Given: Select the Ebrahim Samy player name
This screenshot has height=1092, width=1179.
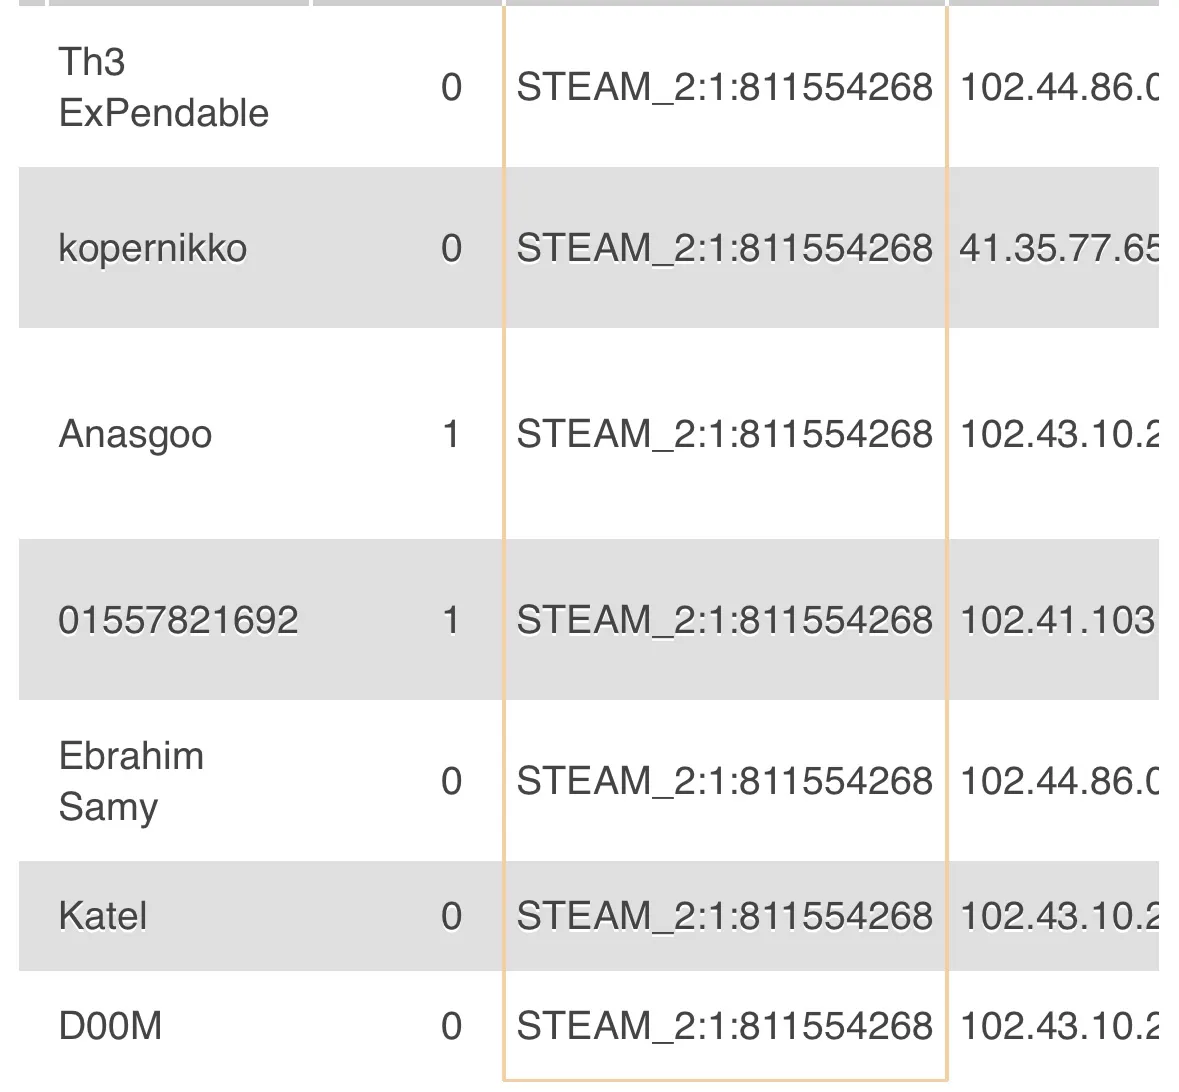Looking at the screenshot, I should [131, 781].
